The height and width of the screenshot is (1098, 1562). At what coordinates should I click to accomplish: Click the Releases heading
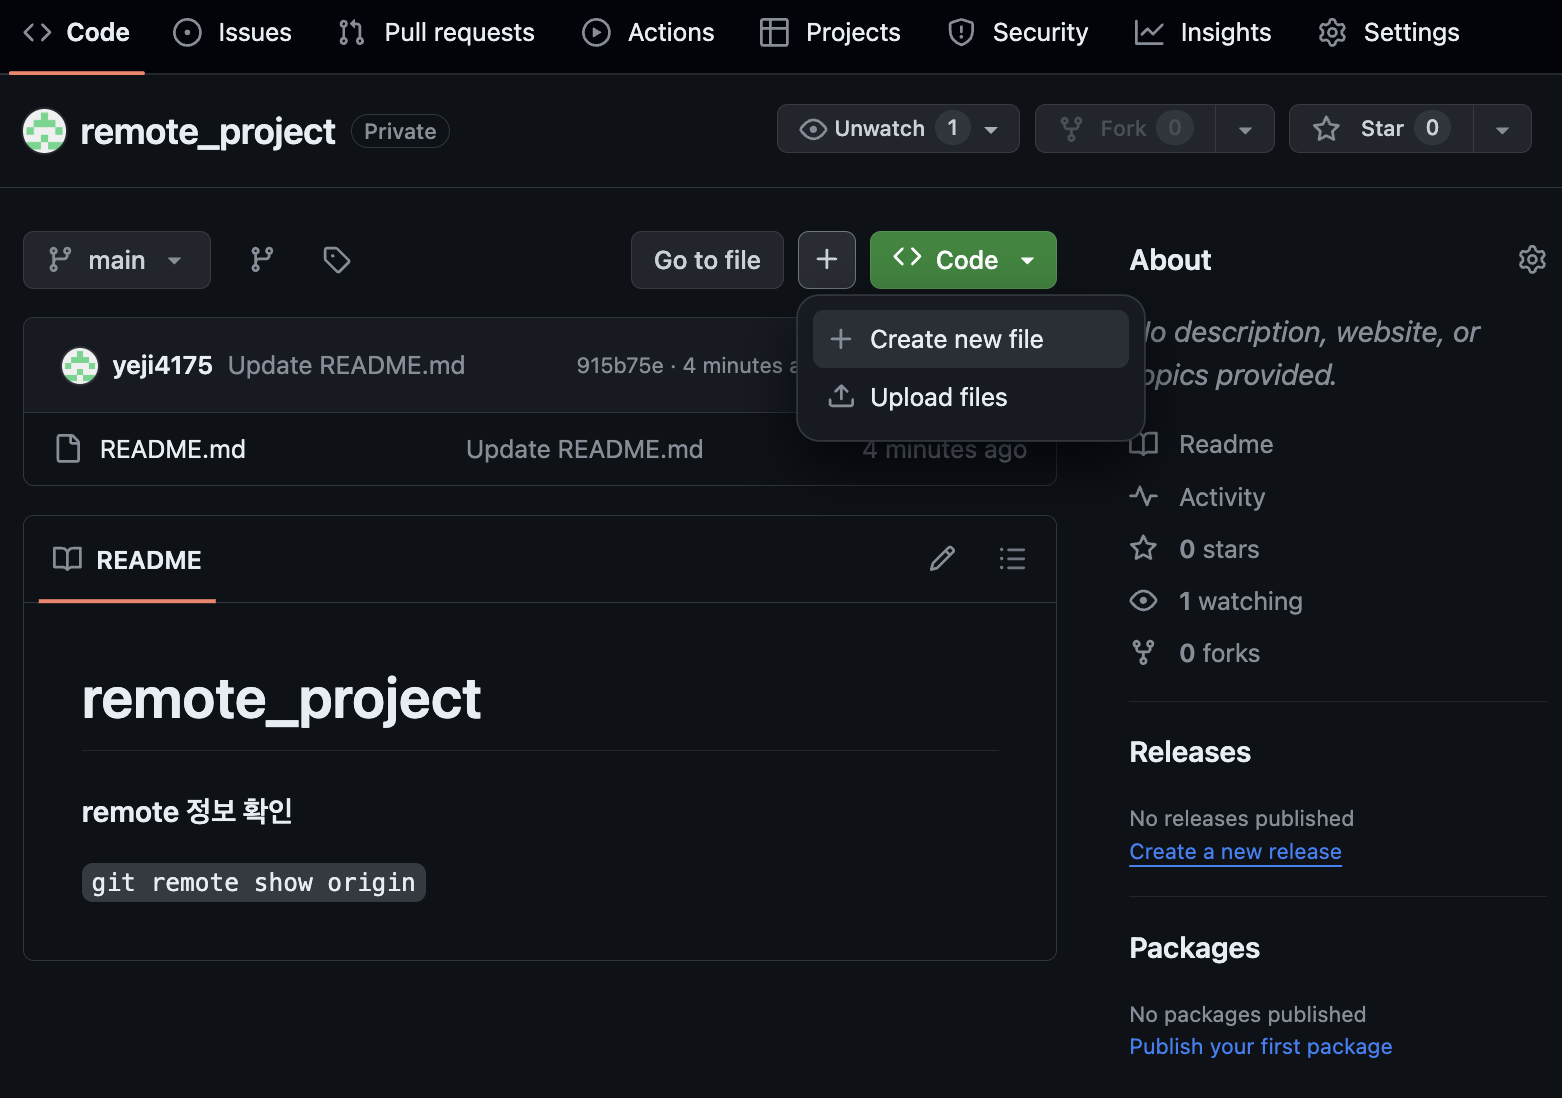1190,752
